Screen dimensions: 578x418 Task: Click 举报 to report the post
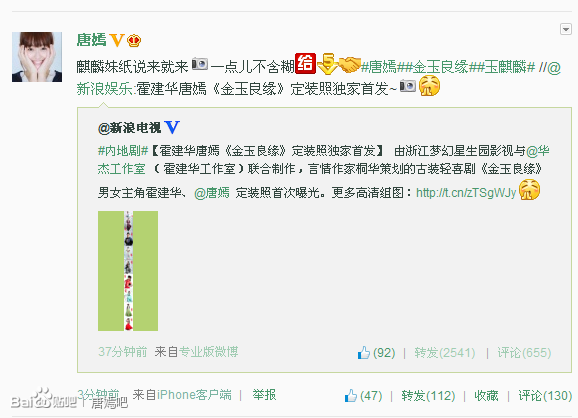coord(264,395)
